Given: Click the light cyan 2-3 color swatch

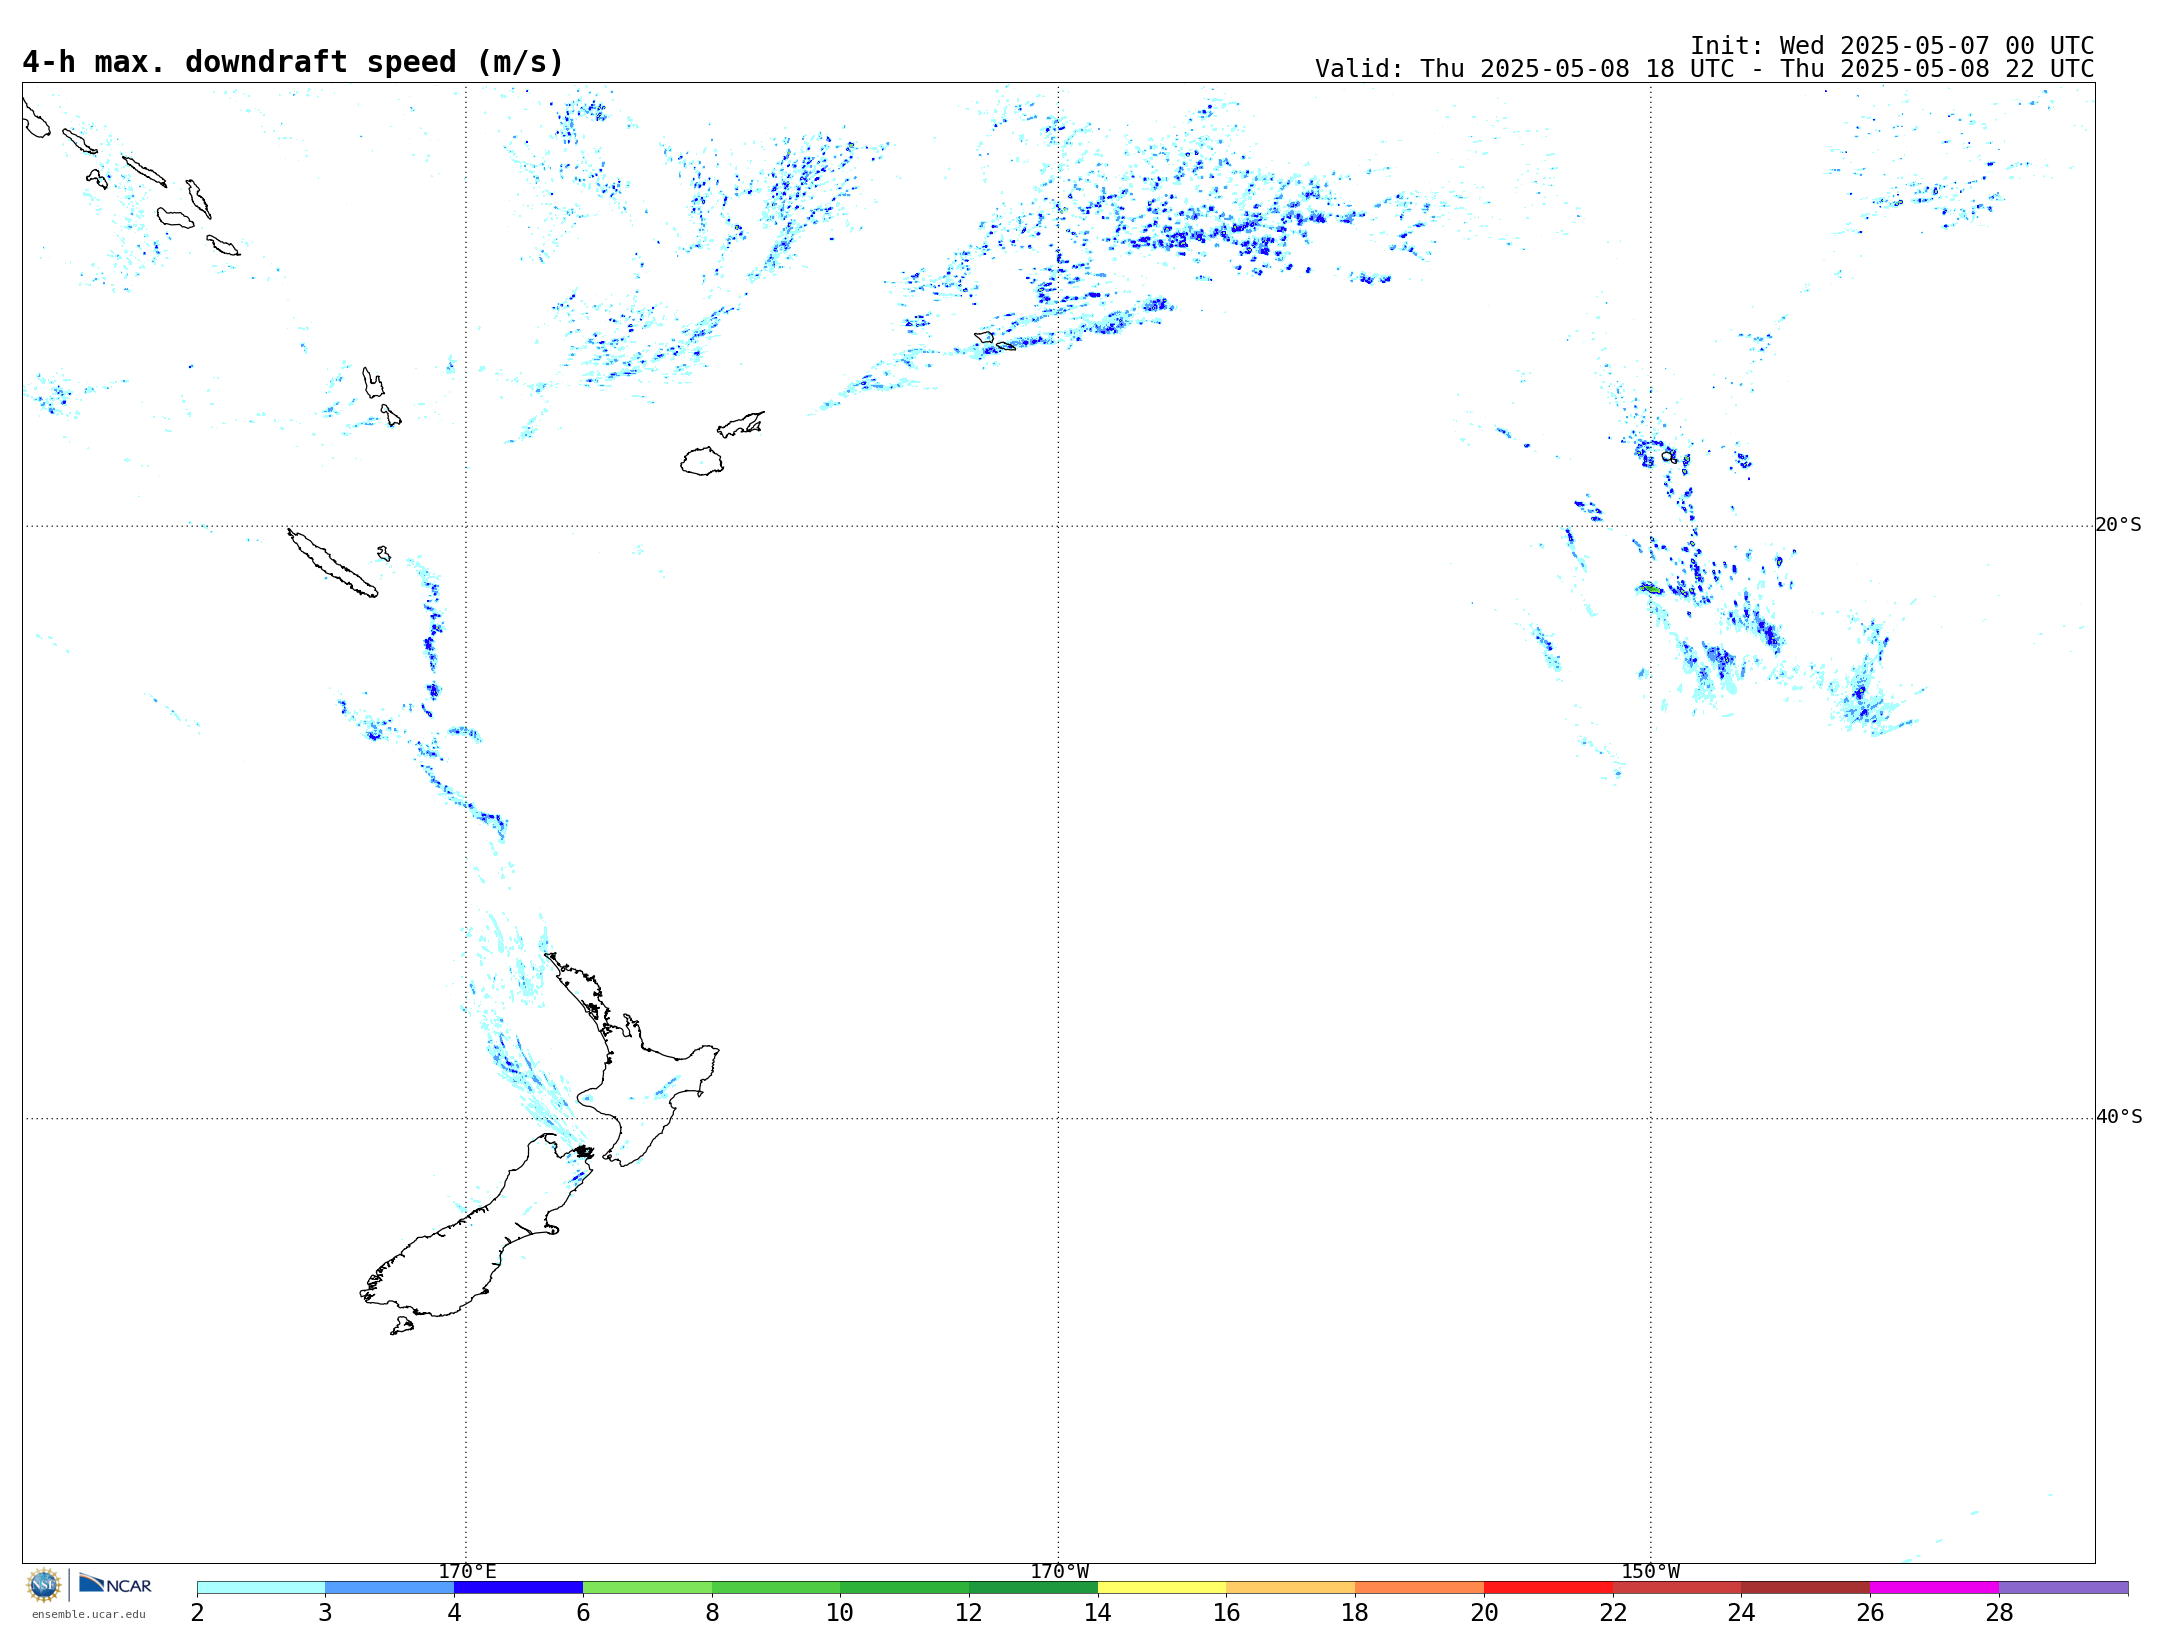Looking at the screenshot, I should (x=261, y=1587).
